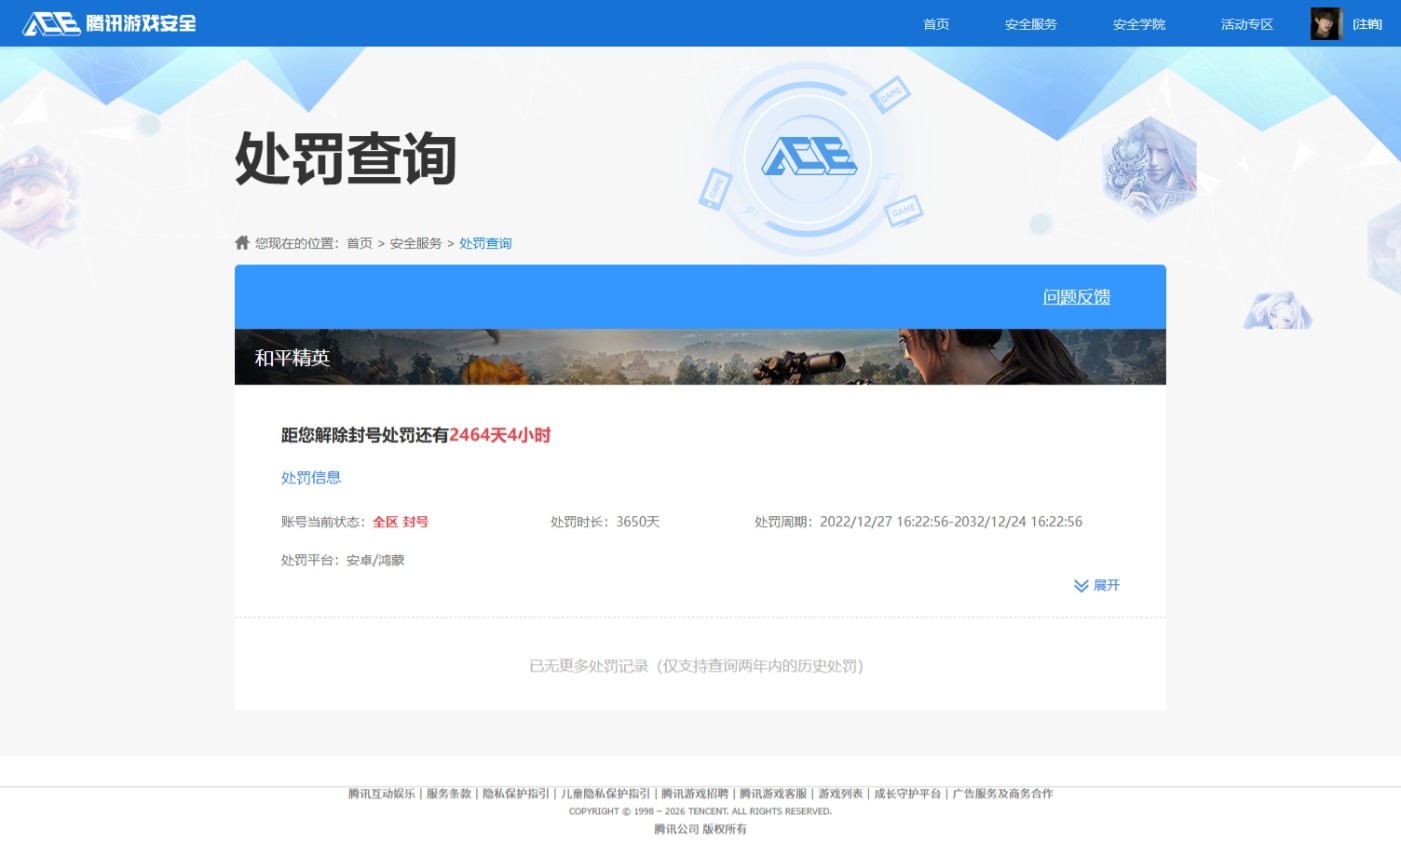Open the 安全学院 navigation menu

(x=1139, y=24)
